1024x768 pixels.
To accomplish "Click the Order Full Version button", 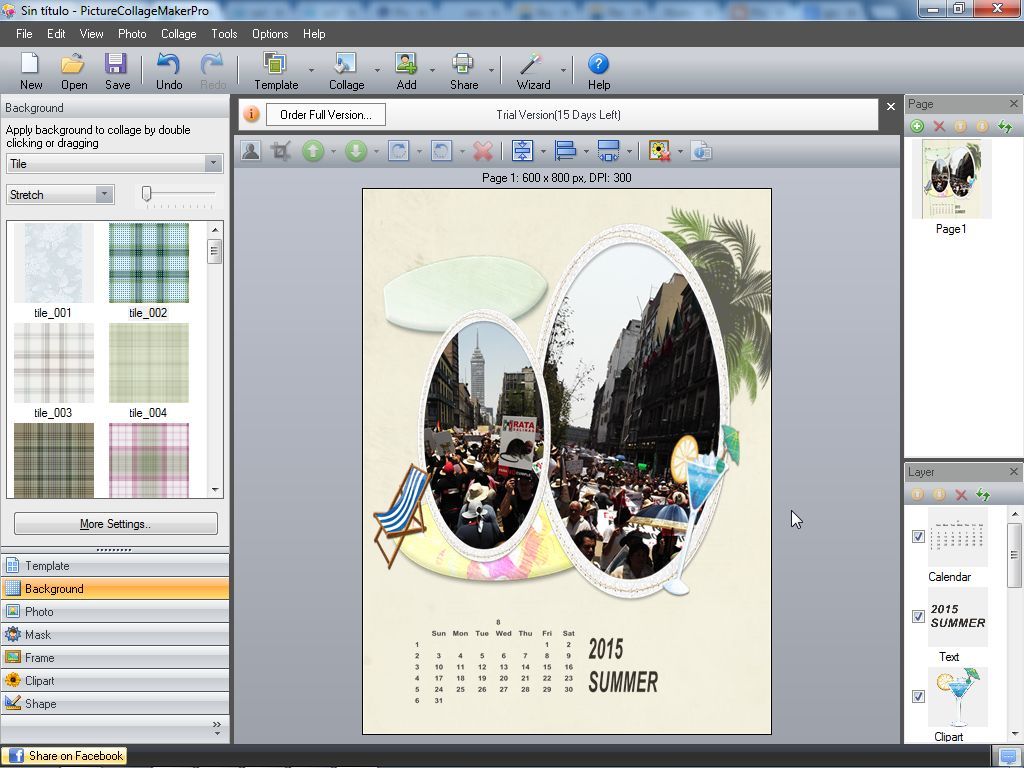I will click(x=325, y=114).
